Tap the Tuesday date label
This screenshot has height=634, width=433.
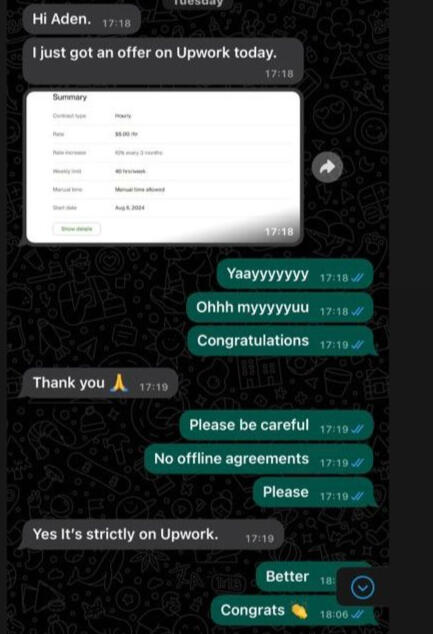(198, 3)
